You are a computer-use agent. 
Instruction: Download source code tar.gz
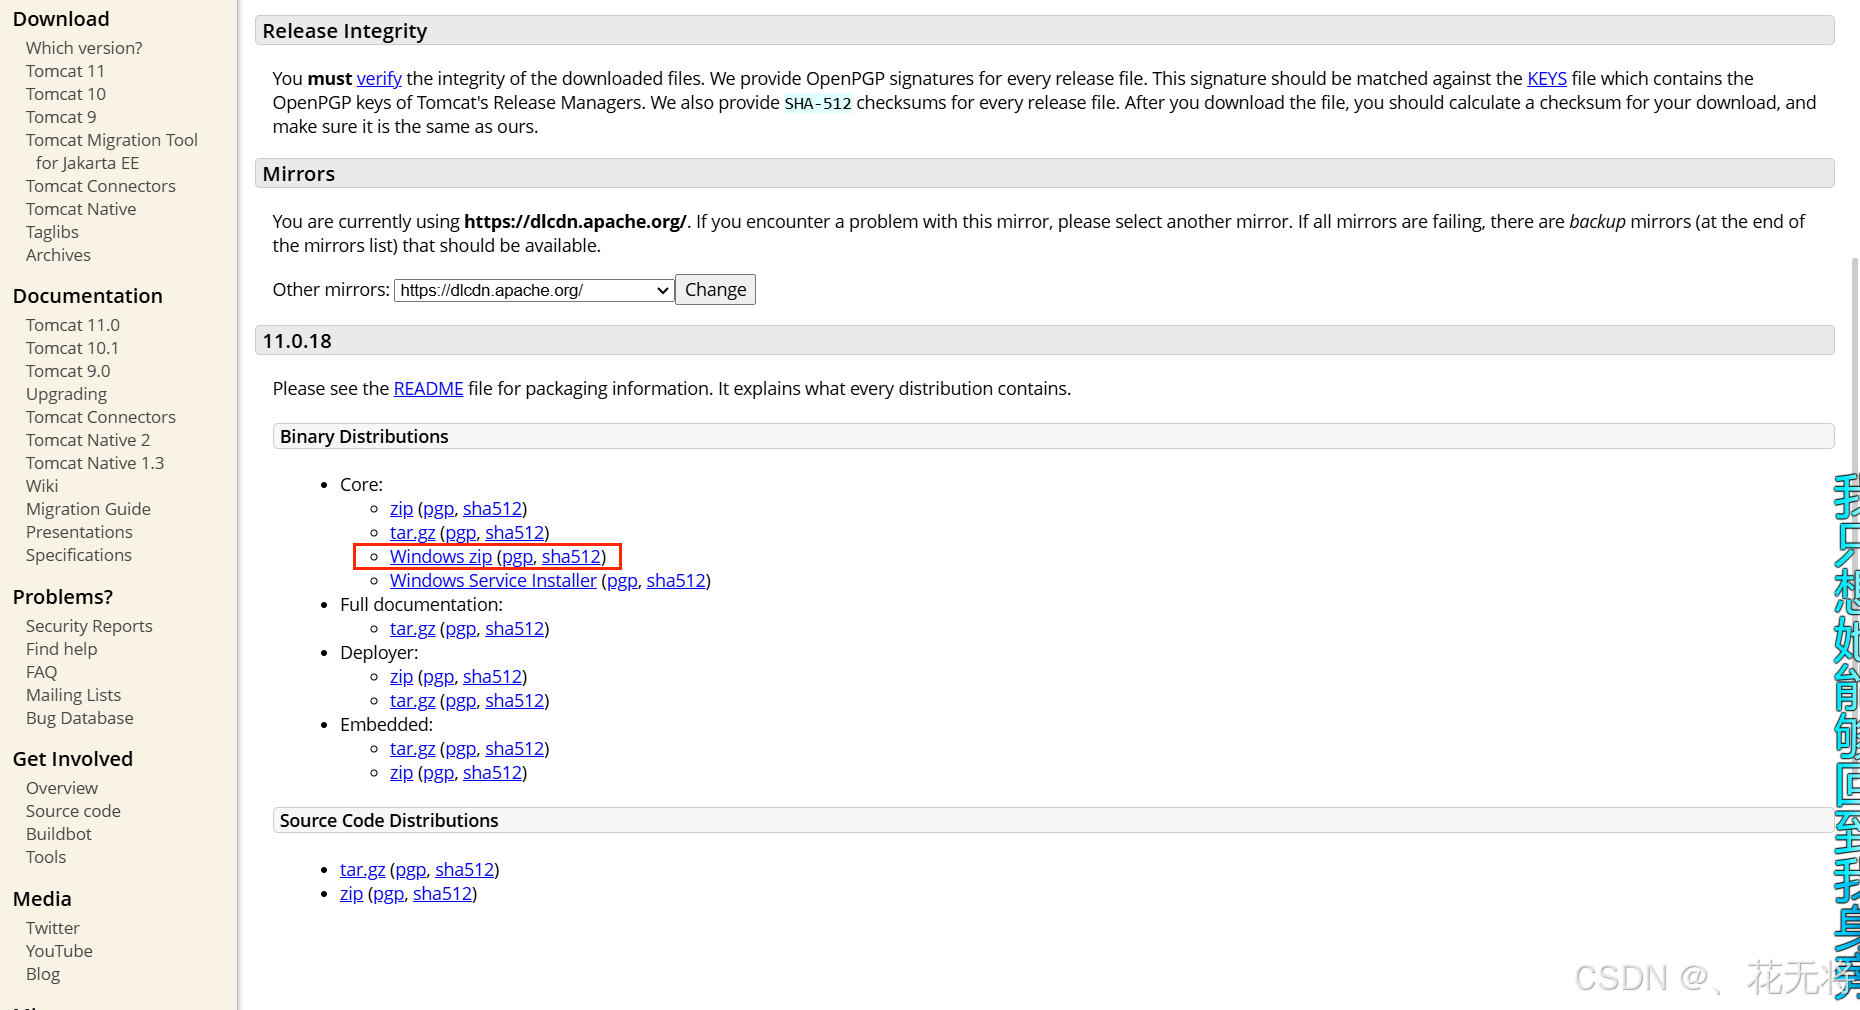[362, 869]
